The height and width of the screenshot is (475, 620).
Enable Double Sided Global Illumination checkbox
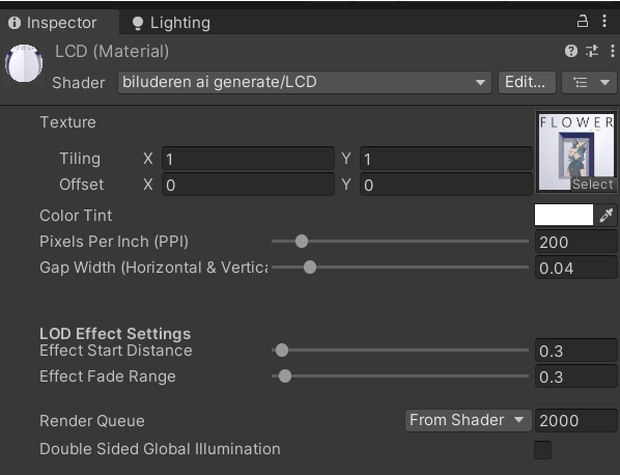[542, 450]
